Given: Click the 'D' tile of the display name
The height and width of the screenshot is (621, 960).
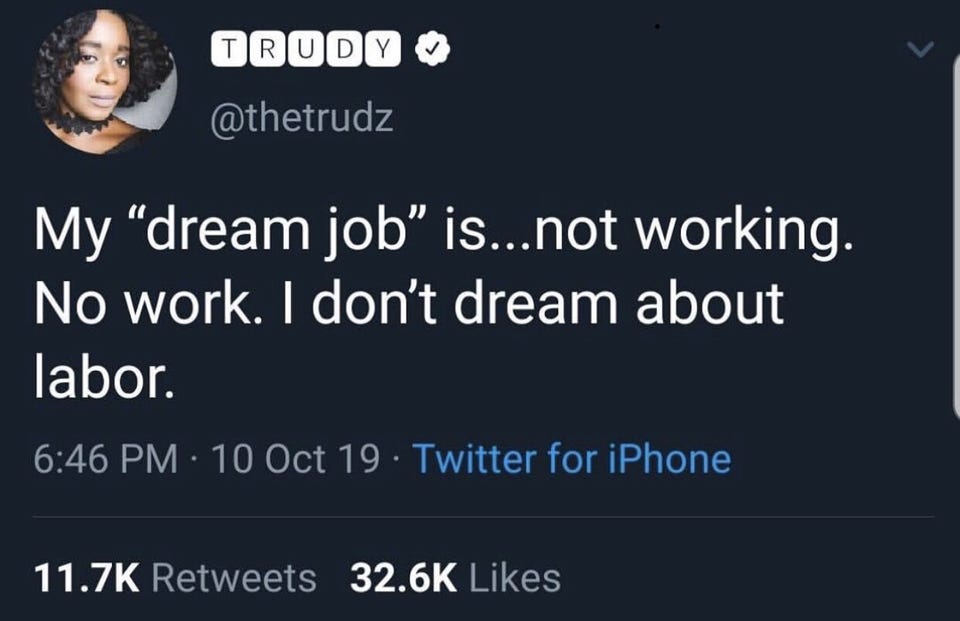Looking at the screenshot, I should click(342, 47).
